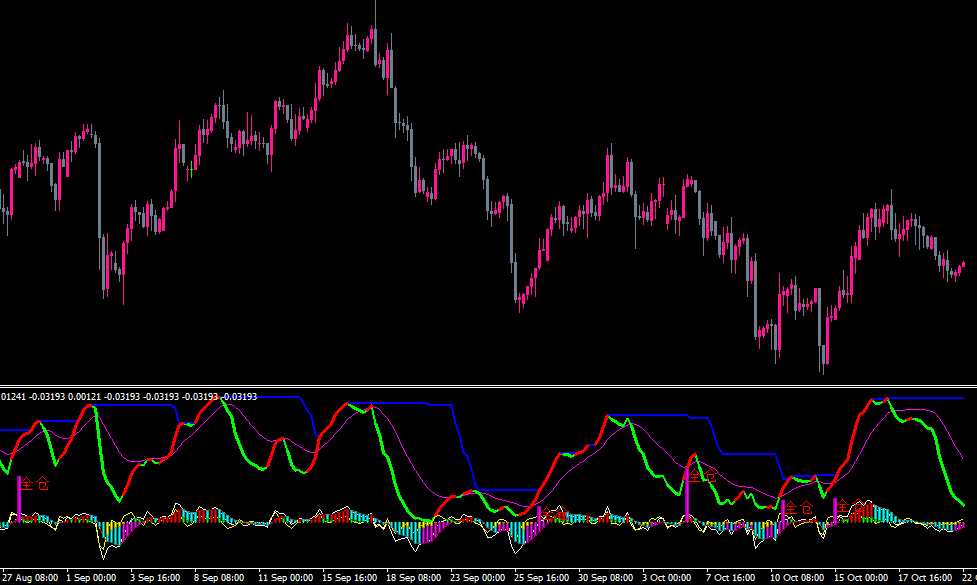The image size is (977, 585).
Task: Select the 17 Oct 16:00 time label
Action: point(928,578)
